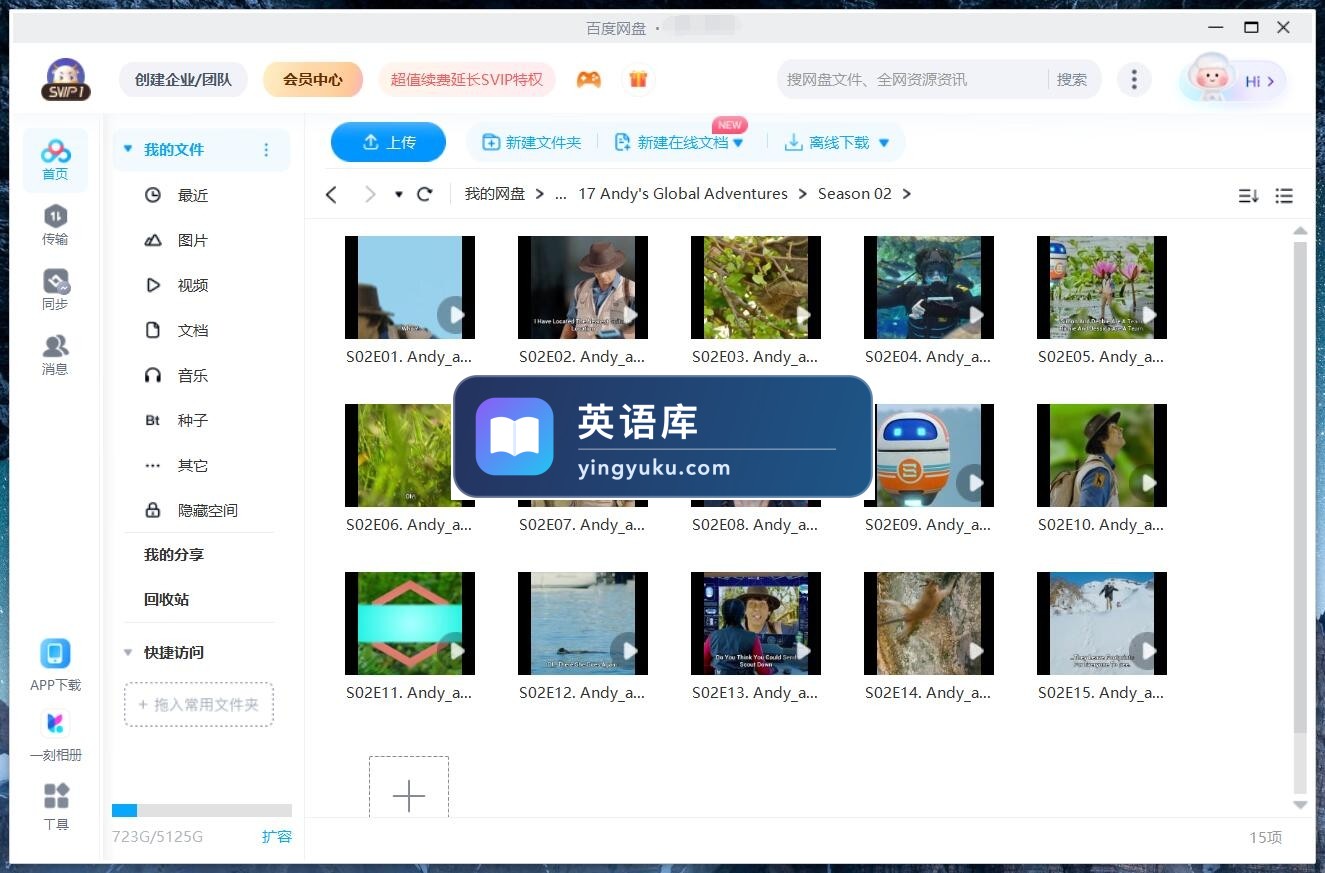Click 超值续费延长SVIP特权 promo link
Viewport: 1325px width, 873px height.
pyautogui.click(x=467, y=79)
